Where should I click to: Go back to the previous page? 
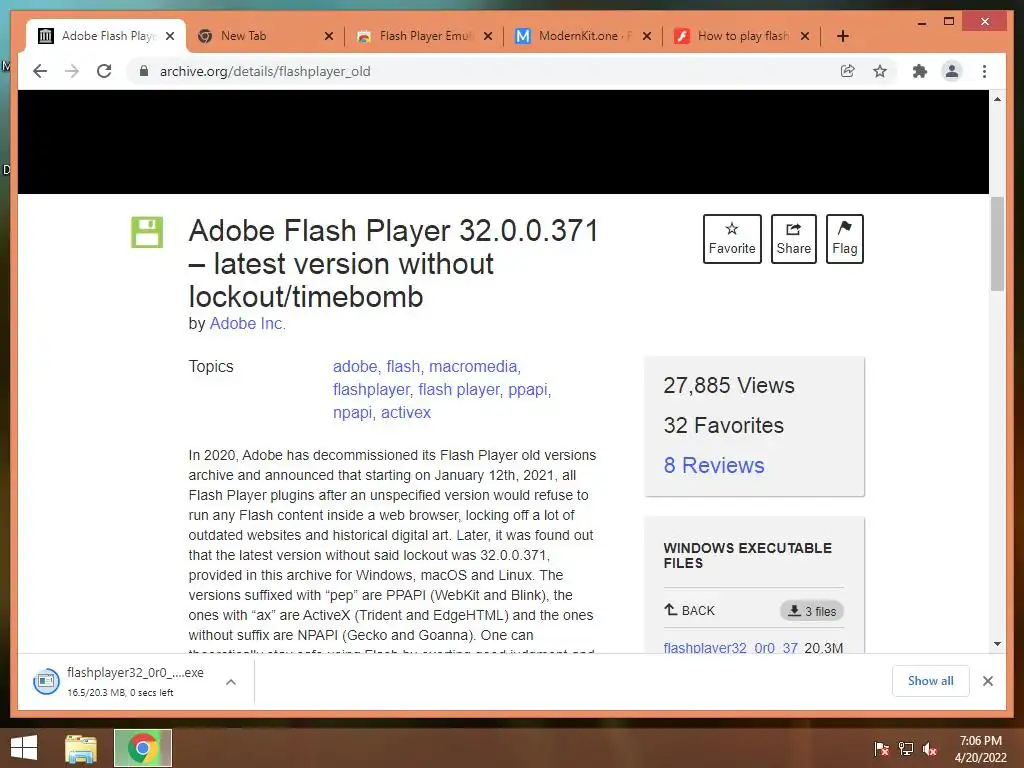coord(40,71)
